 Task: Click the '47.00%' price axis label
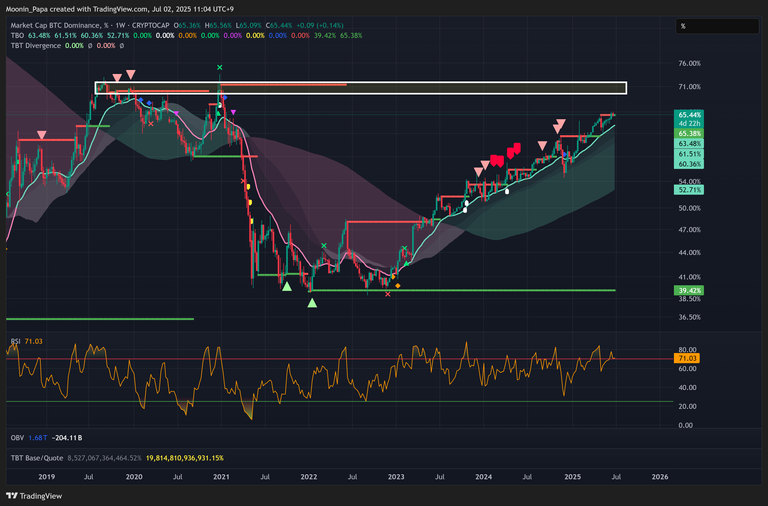689,230
